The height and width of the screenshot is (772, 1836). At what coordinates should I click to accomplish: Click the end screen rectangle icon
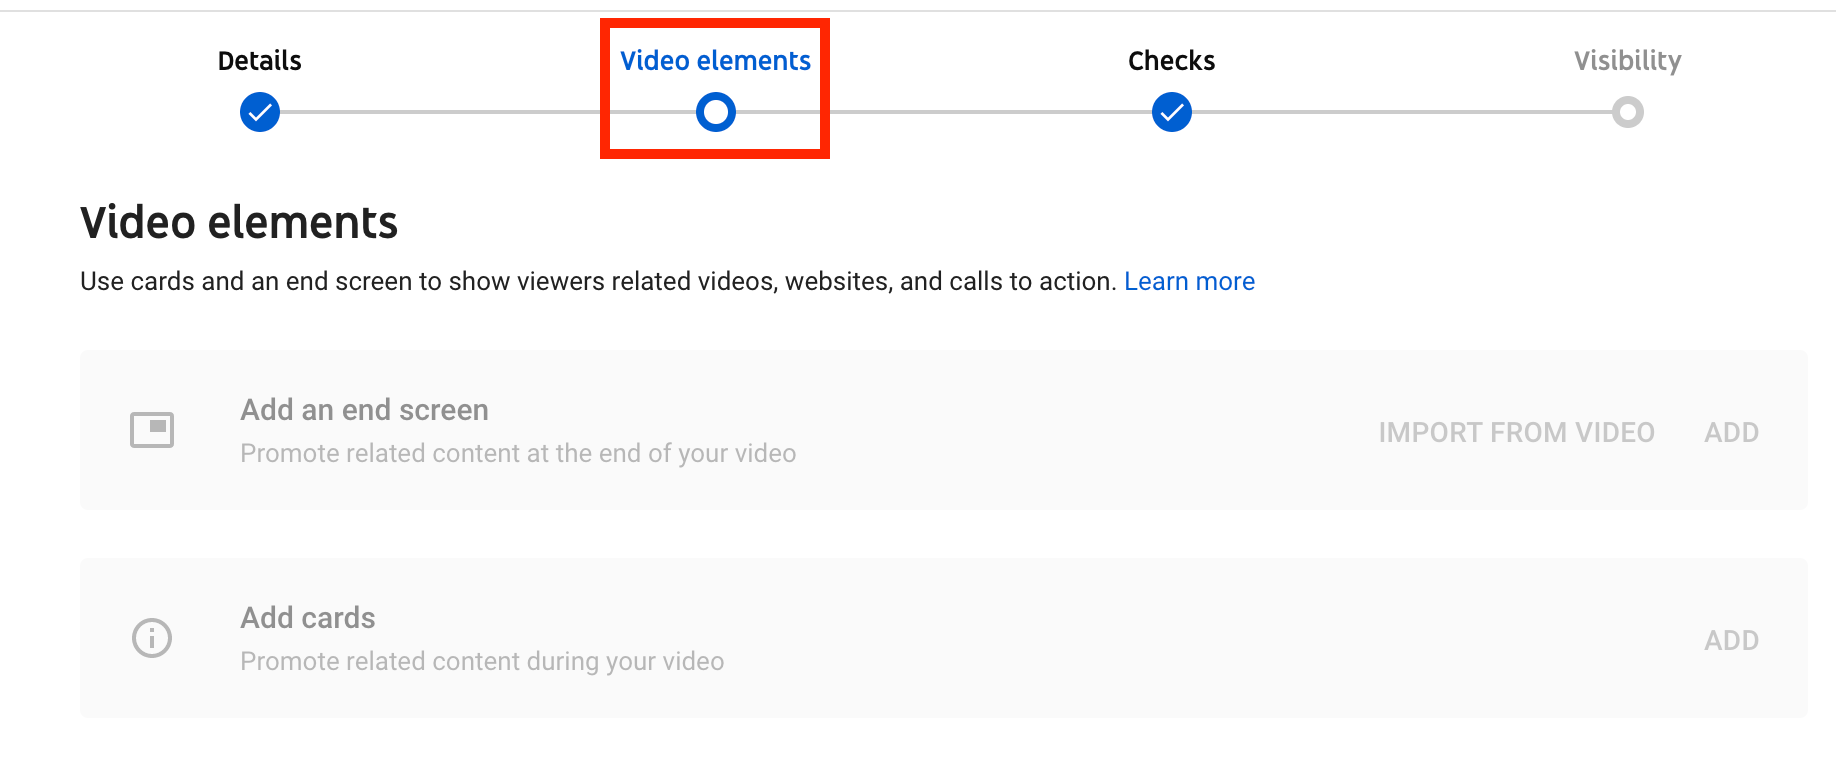[x=152, y=430]
